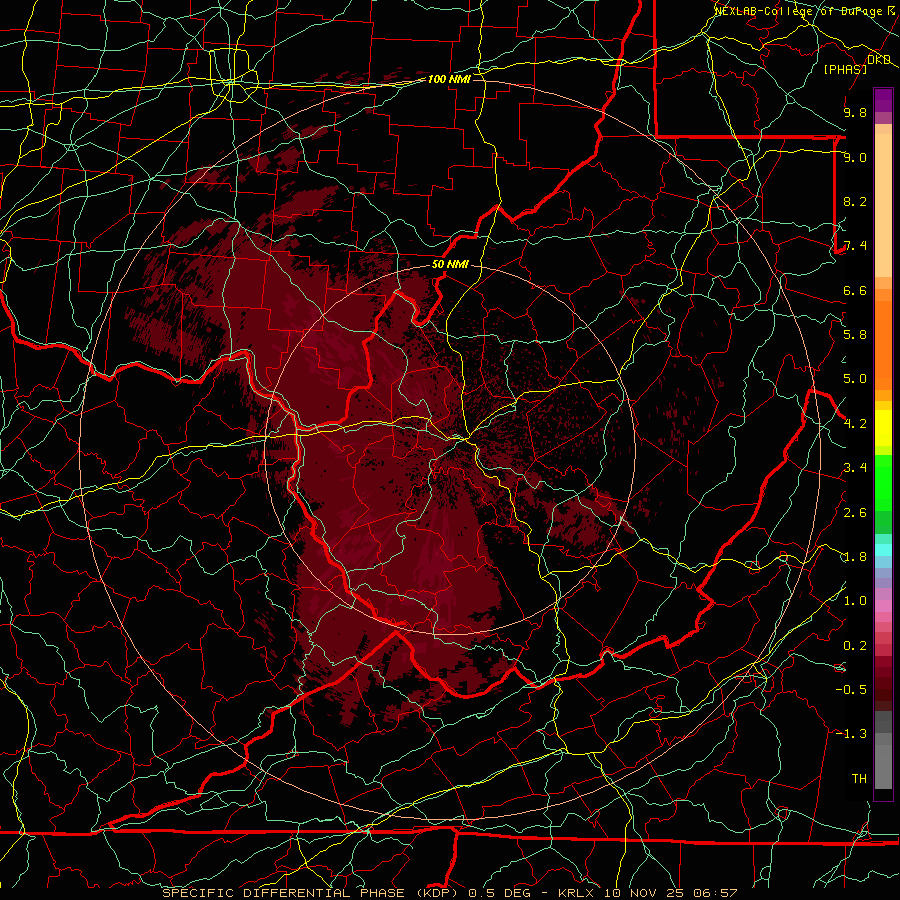
Task: Click the 0.2 scale label
Action: [x=855, y=646]
